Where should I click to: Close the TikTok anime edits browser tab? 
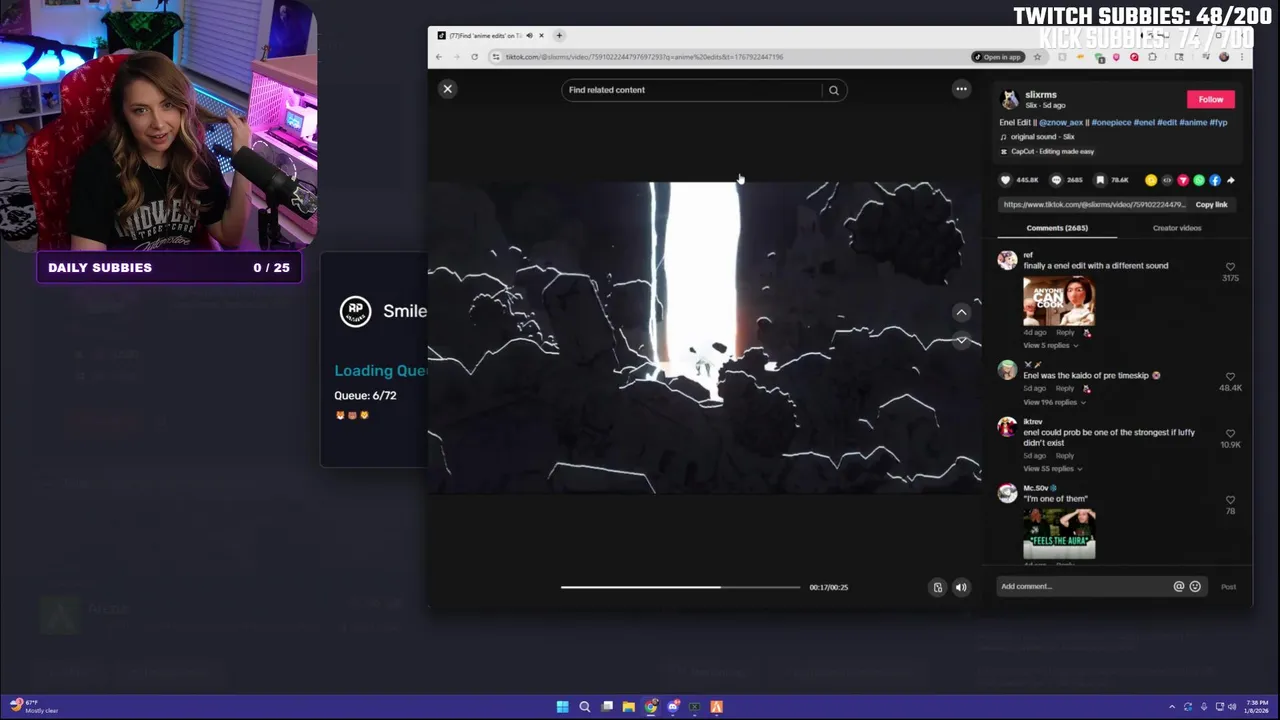541,35
